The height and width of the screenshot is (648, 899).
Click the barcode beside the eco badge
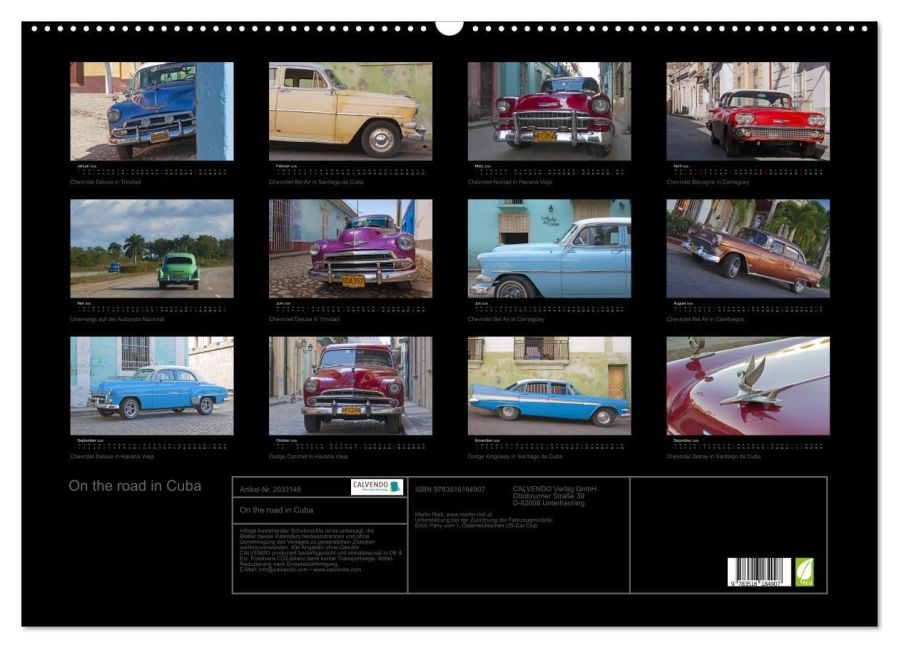pos(759,572)
